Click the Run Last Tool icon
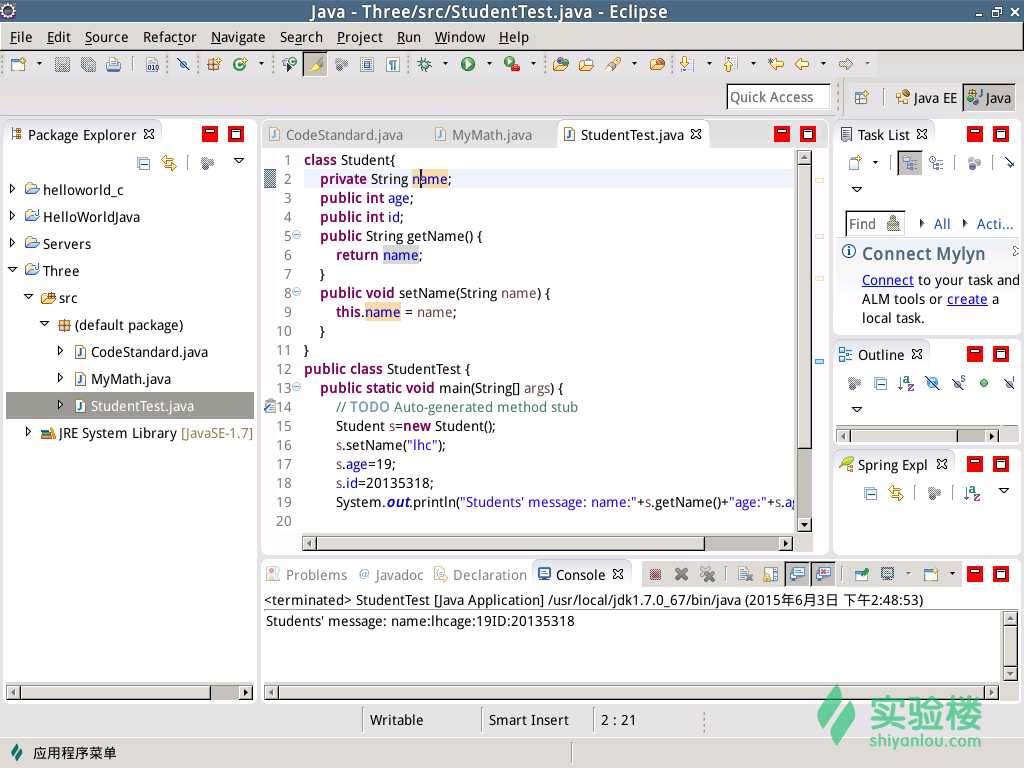Screen dimensions: 1024x768 [x=512, y=64]
